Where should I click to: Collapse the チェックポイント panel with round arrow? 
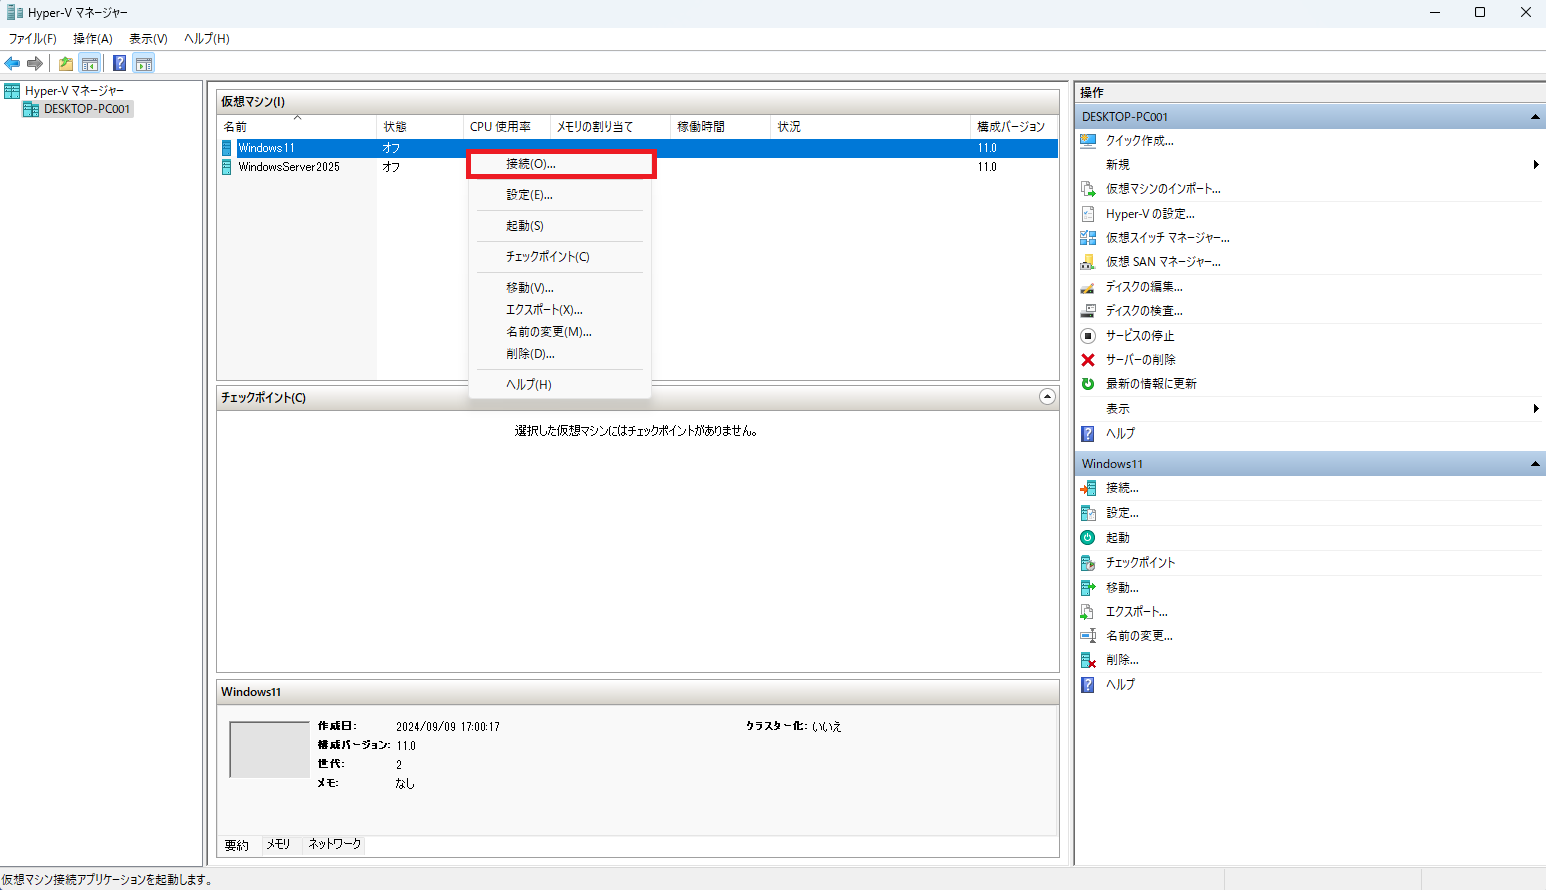coord(1047,397)
